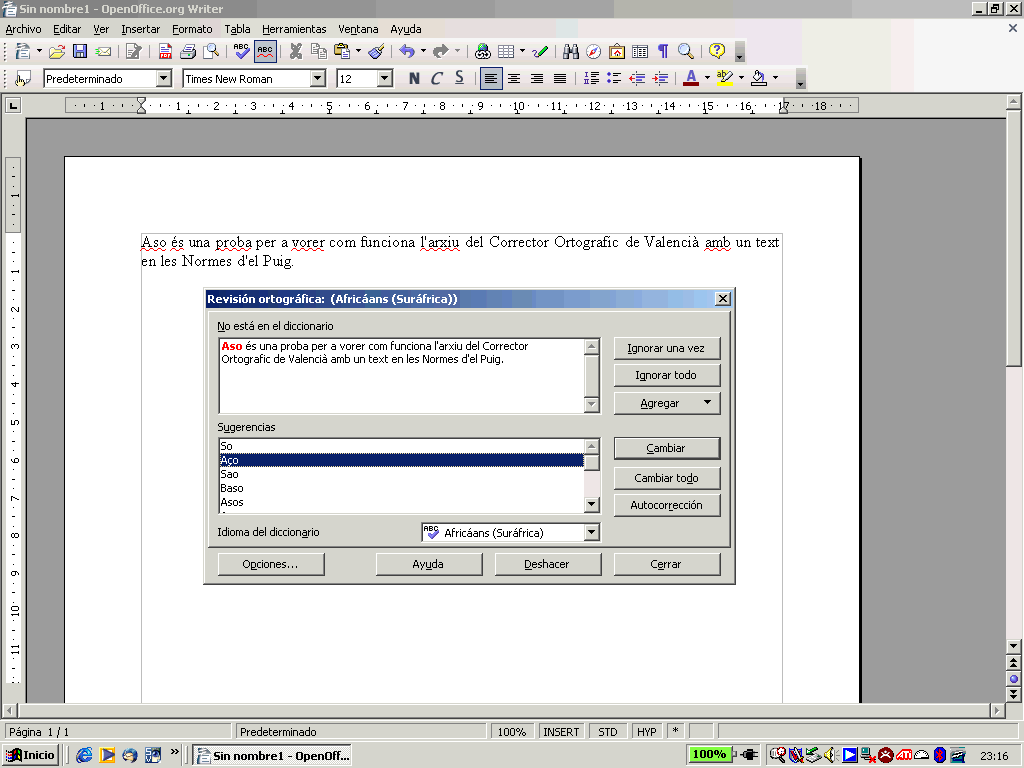Click the decrease indent icon
Image resolution: width=1024 pixels, height=768 pixels.
(x=637, y=79)
